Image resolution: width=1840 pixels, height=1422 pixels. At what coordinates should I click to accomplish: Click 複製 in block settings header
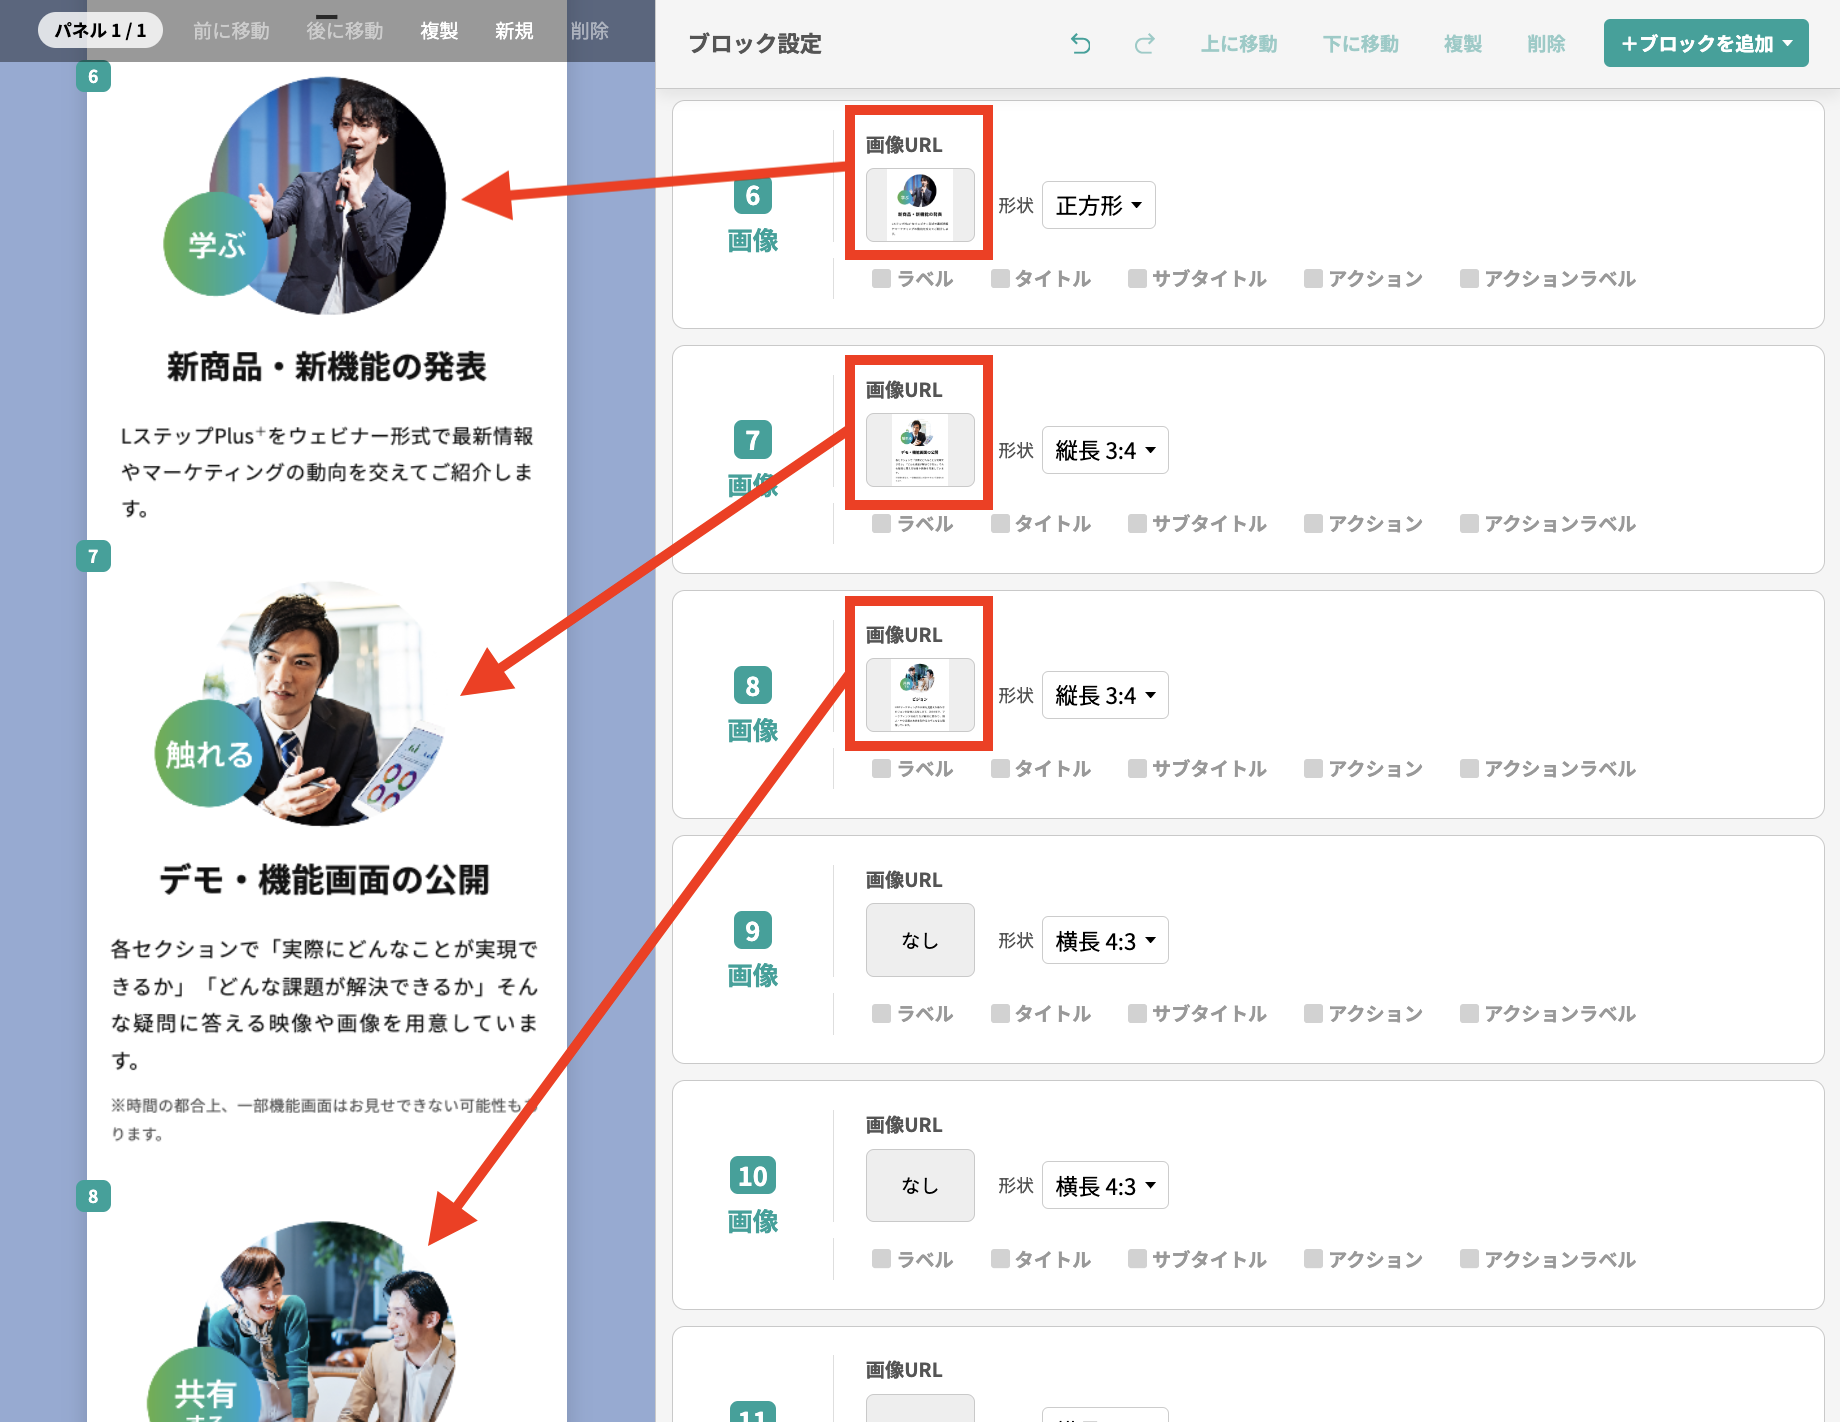pyautogui.click(x=1463, y=44)
